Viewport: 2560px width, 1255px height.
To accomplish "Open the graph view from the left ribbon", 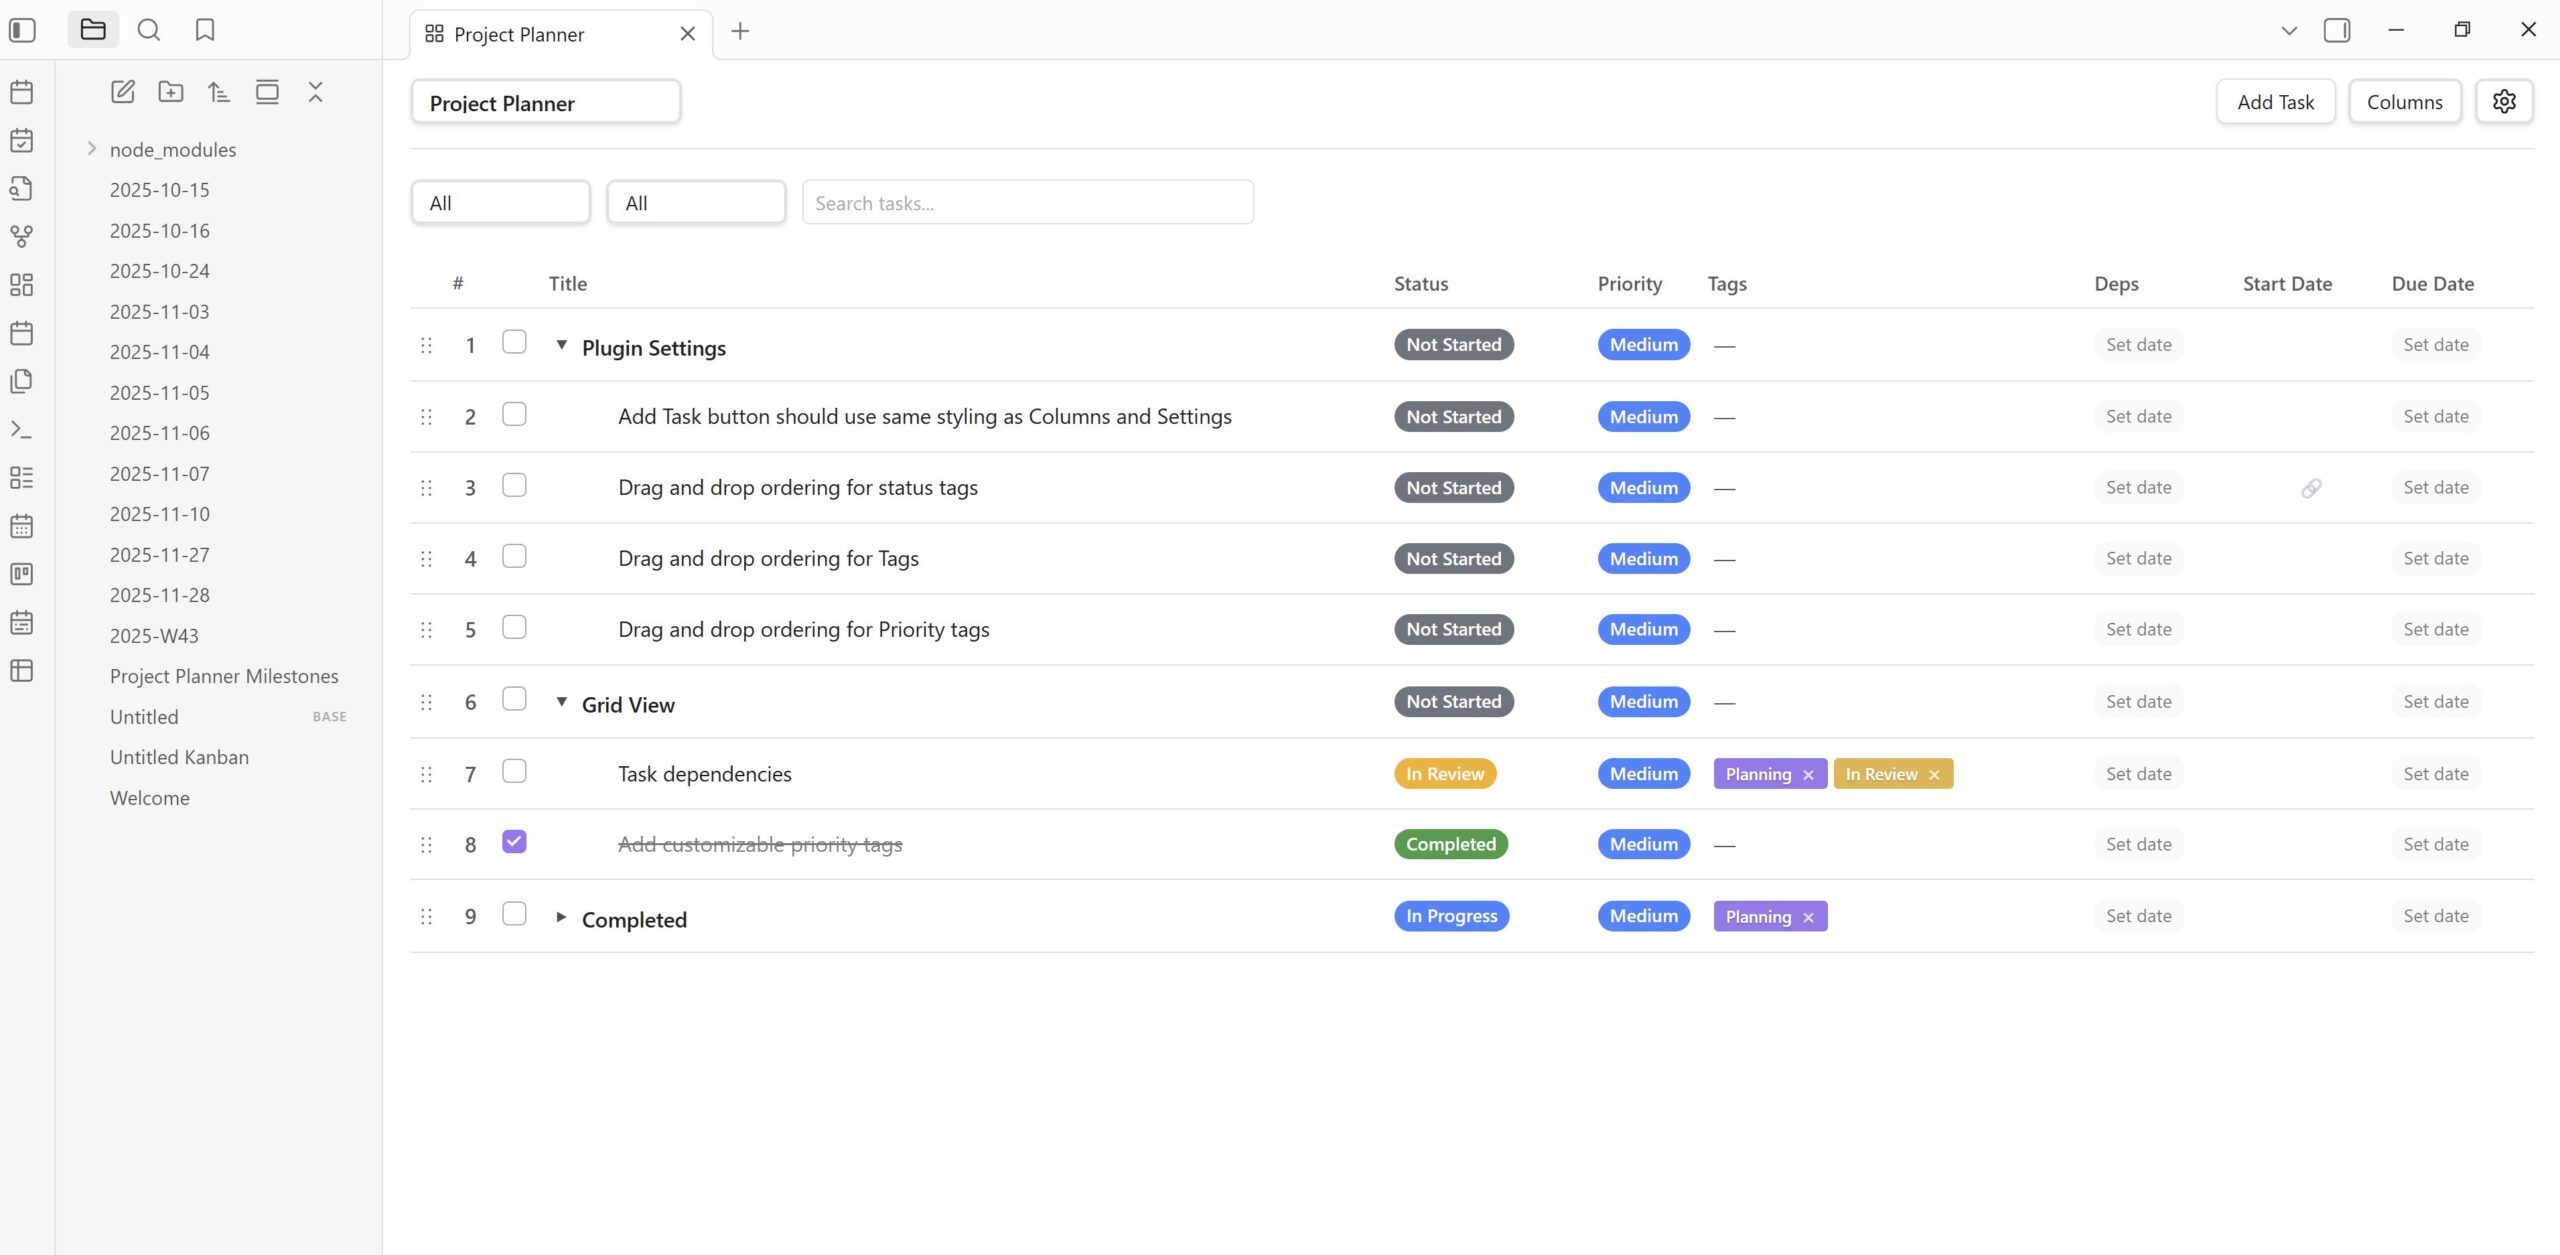I will [22, 237].
